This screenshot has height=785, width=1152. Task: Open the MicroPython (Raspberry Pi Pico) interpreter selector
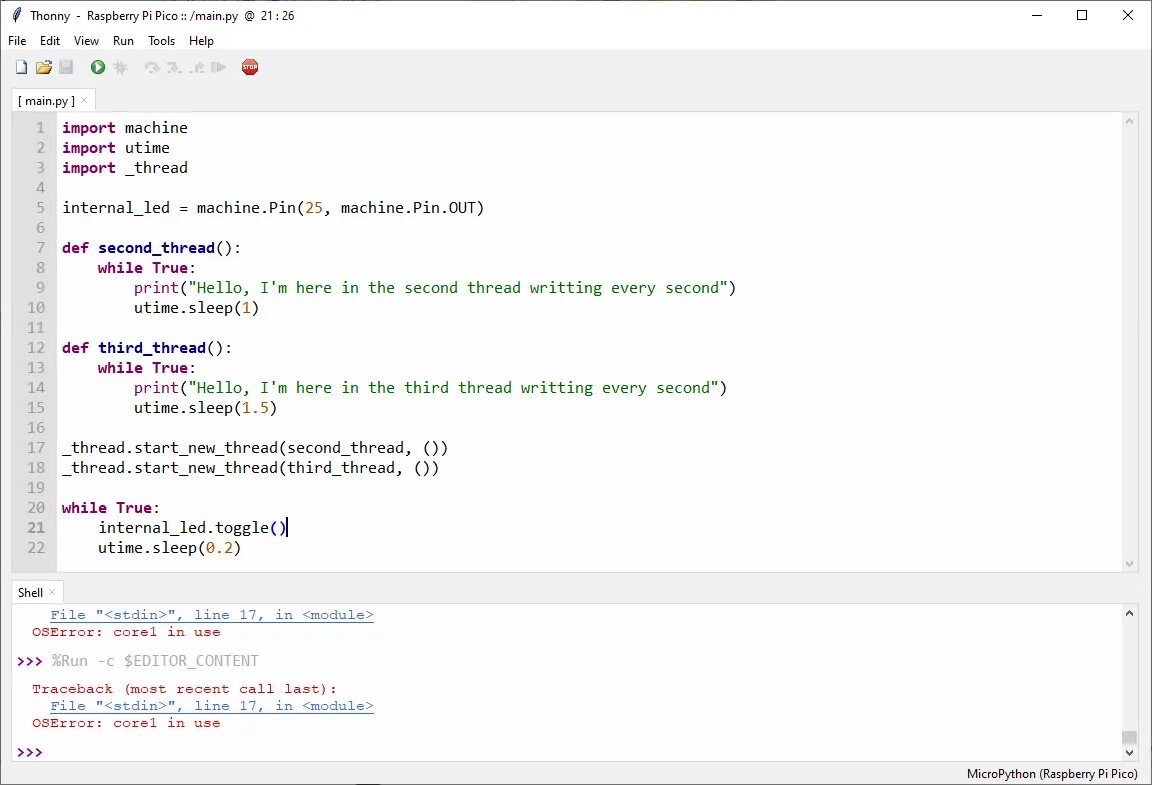[x=1052, y=774]
